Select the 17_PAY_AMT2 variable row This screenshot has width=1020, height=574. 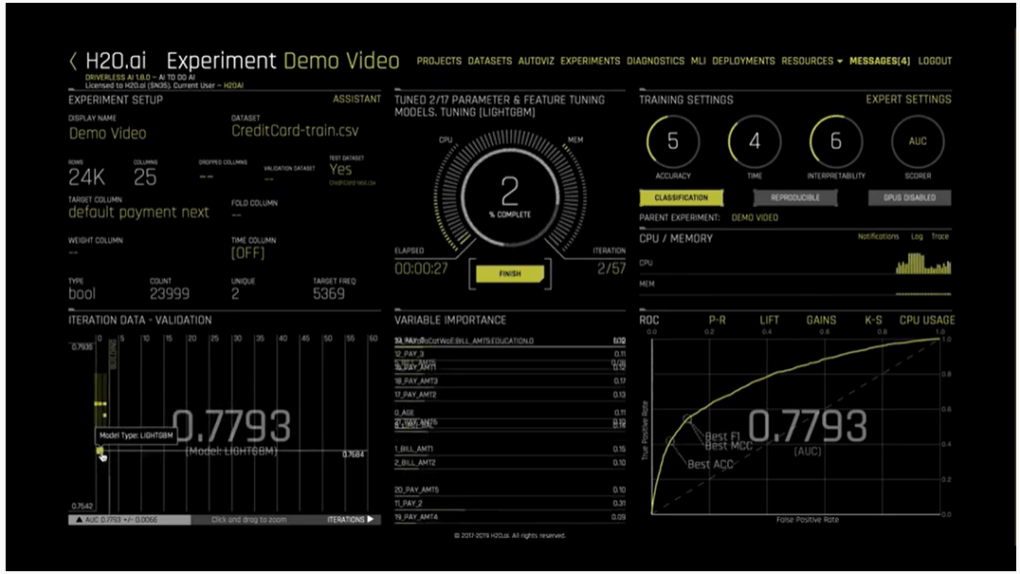[510, 395]
